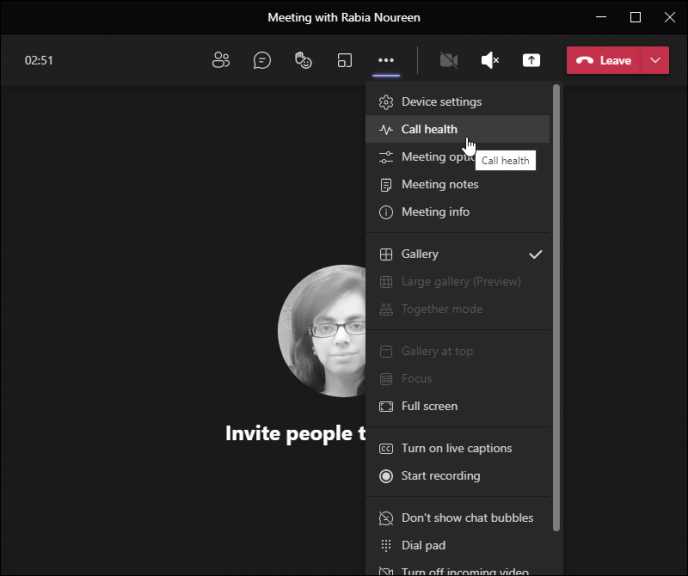Open the Dial pad

[457, 545]
